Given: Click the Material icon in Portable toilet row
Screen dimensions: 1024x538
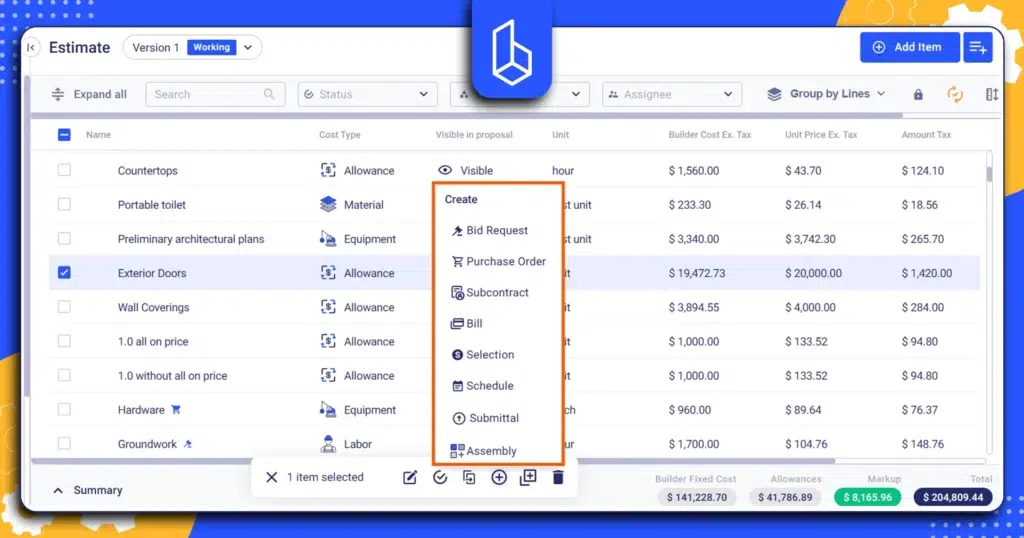Looking at the screenshot, I should point(328,204).
